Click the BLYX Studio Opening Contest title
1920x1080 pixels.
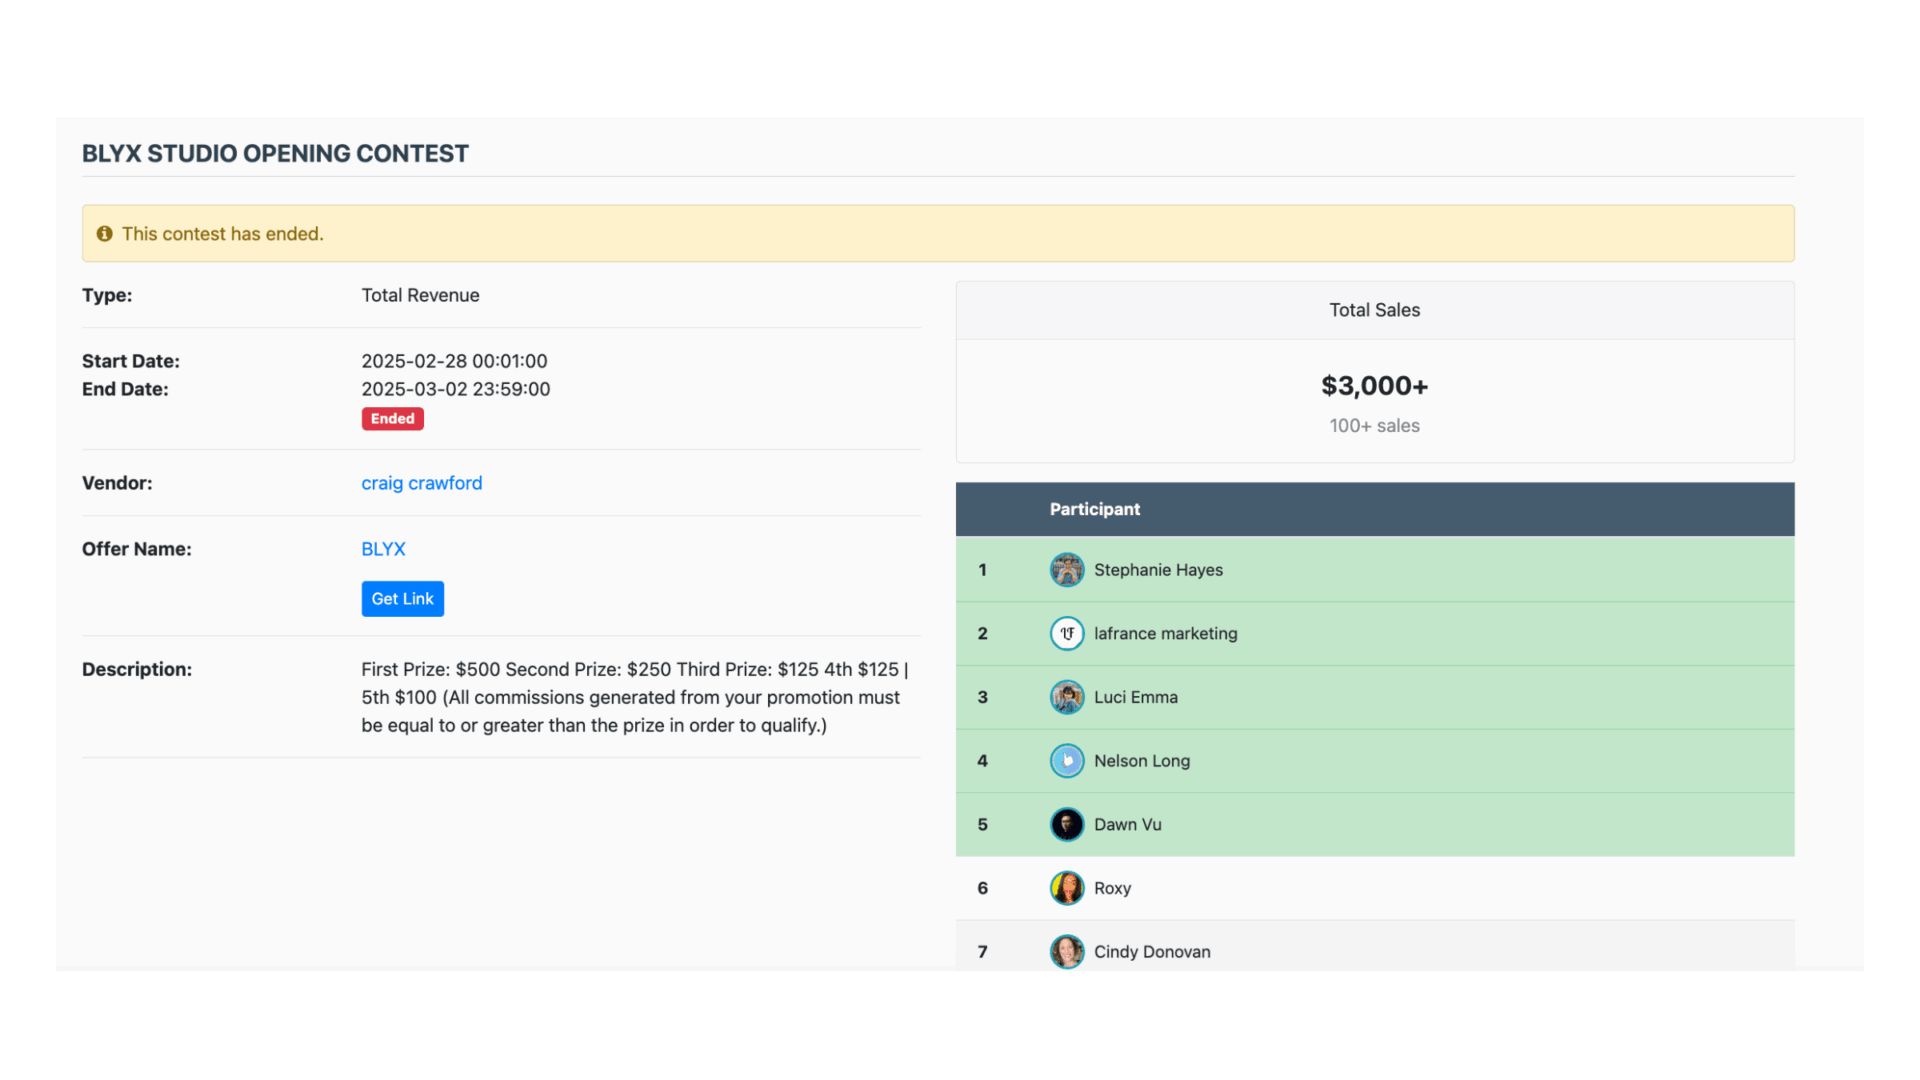275,153
